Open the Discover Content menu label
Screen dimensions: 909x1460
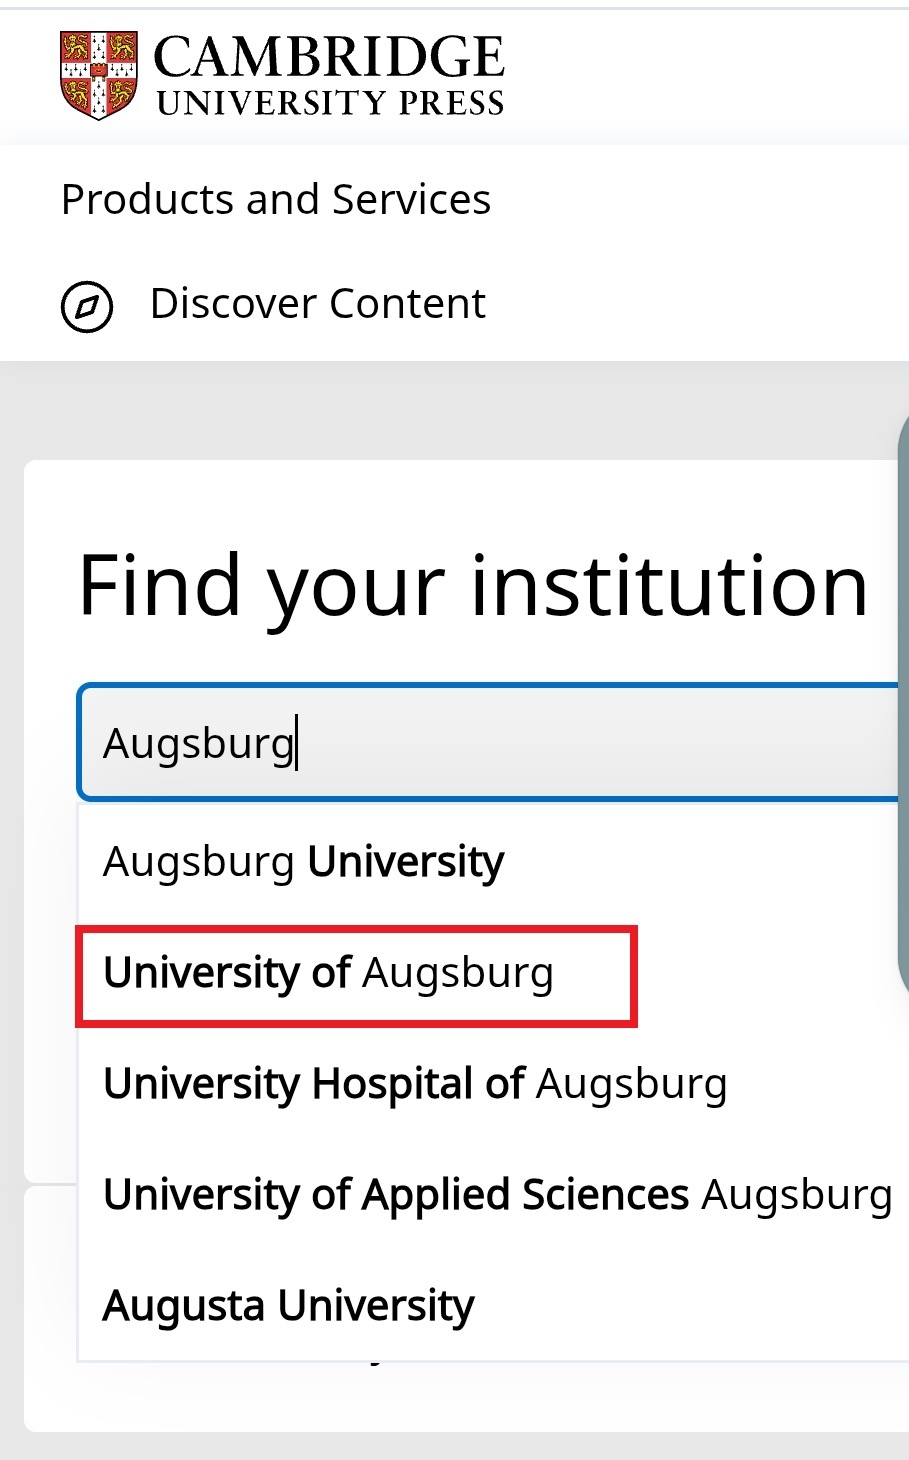click(317, 304)
